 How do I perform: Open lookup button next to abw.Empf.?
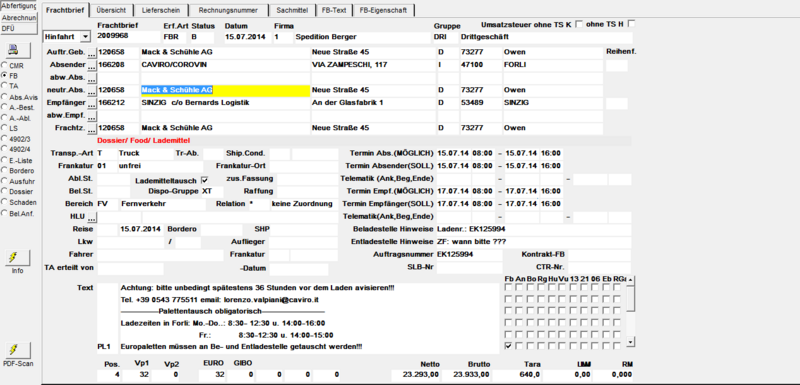[x=91, y=116]
